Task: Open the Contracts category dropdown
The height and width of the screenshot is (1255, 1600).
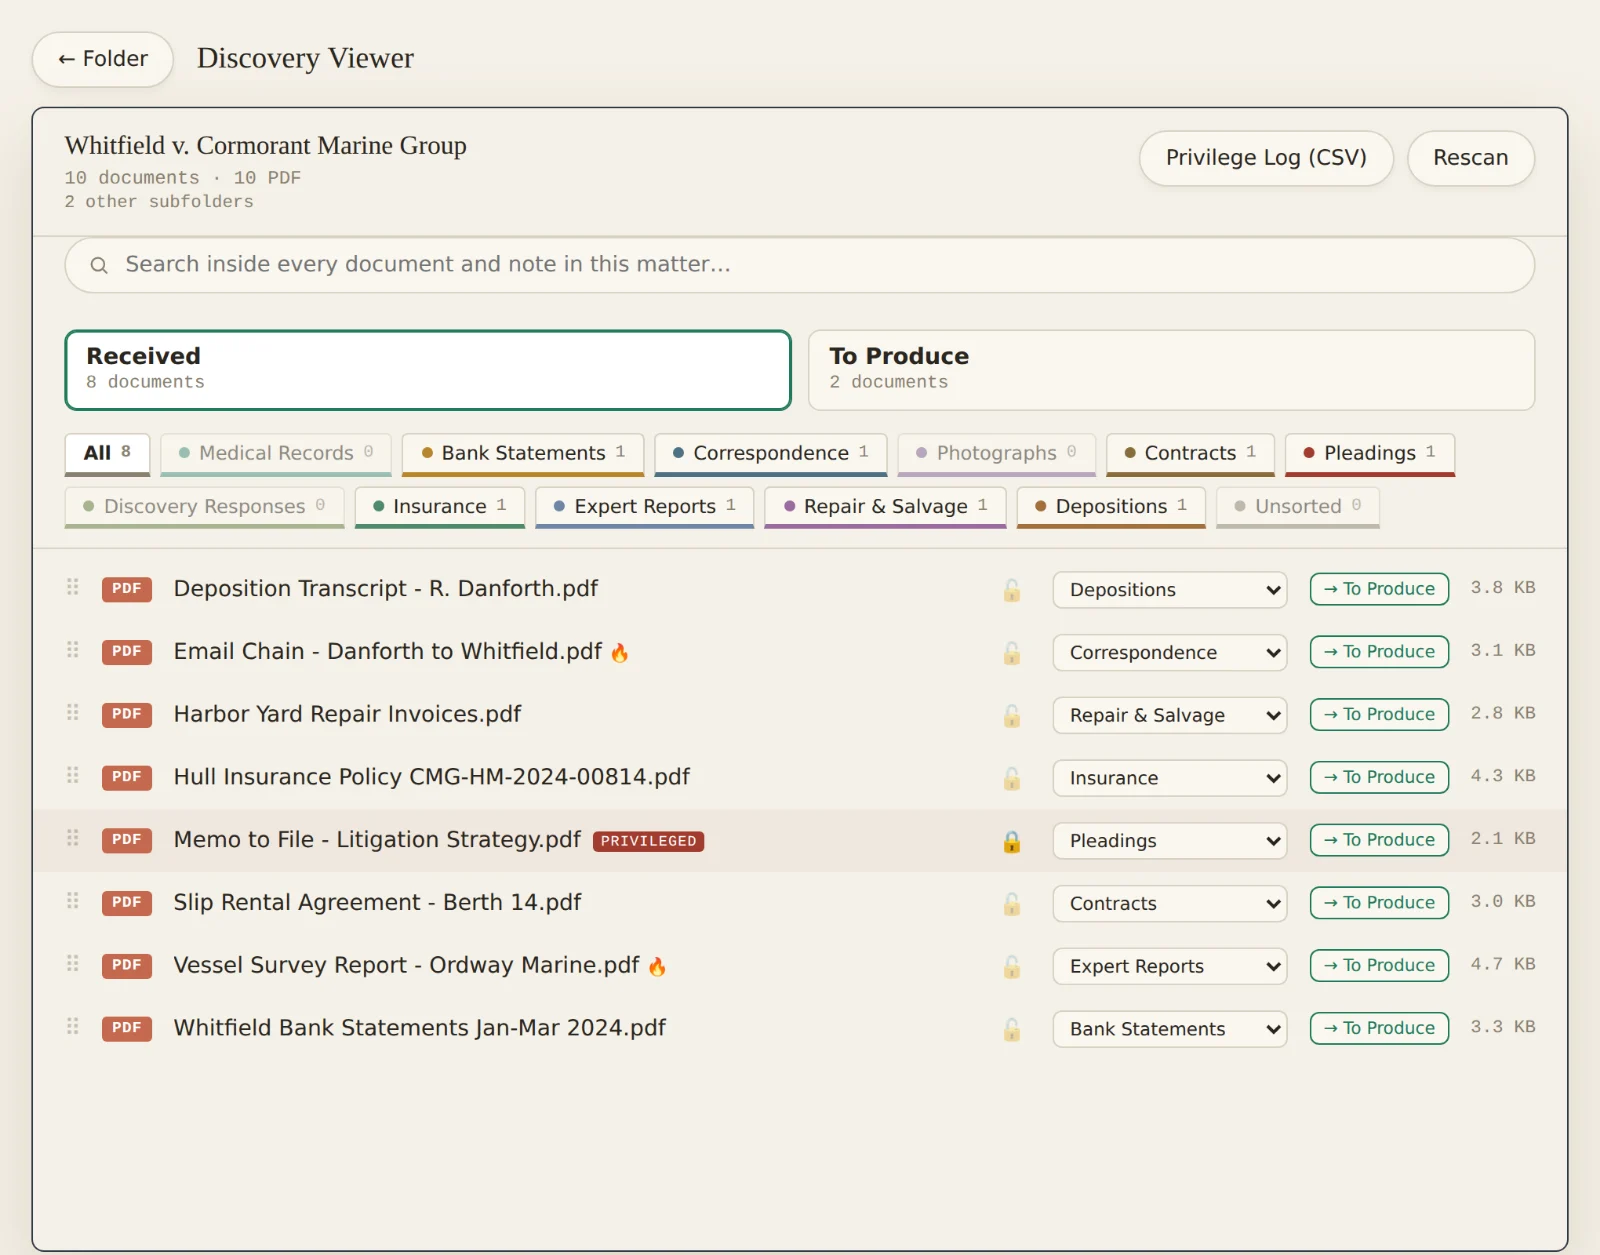Action: [x=1170, y=904]
